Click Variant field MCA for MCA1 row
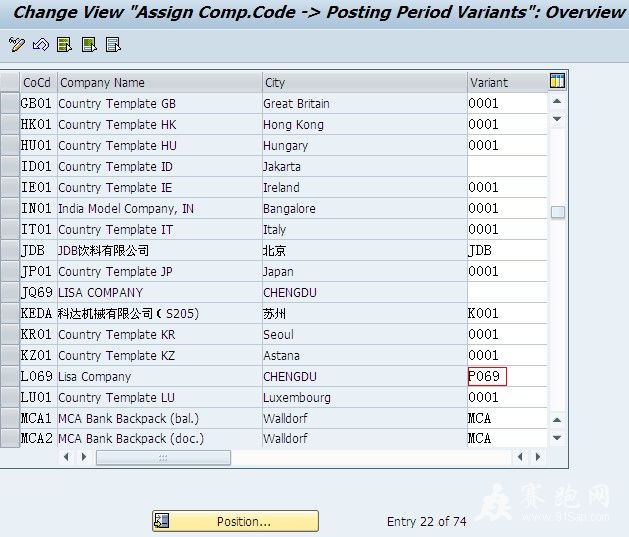This screenshot has width=629, height=537. click(507, 418)
